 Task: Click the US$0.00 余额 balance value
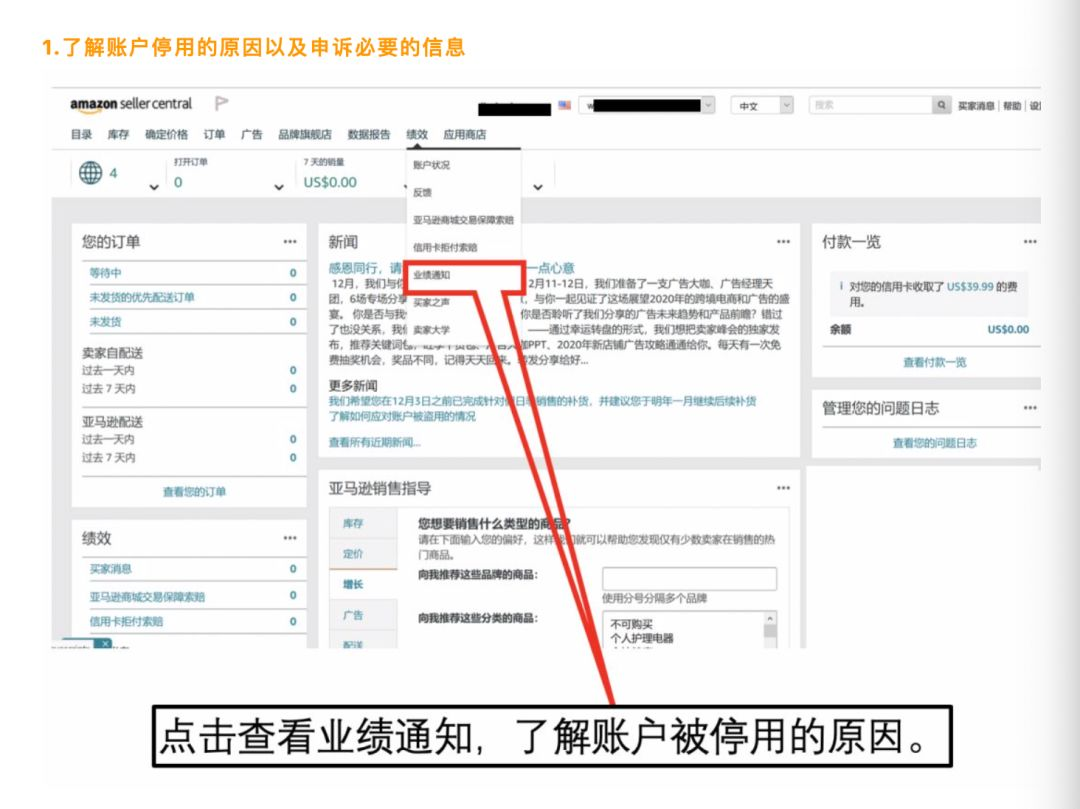1008,329
